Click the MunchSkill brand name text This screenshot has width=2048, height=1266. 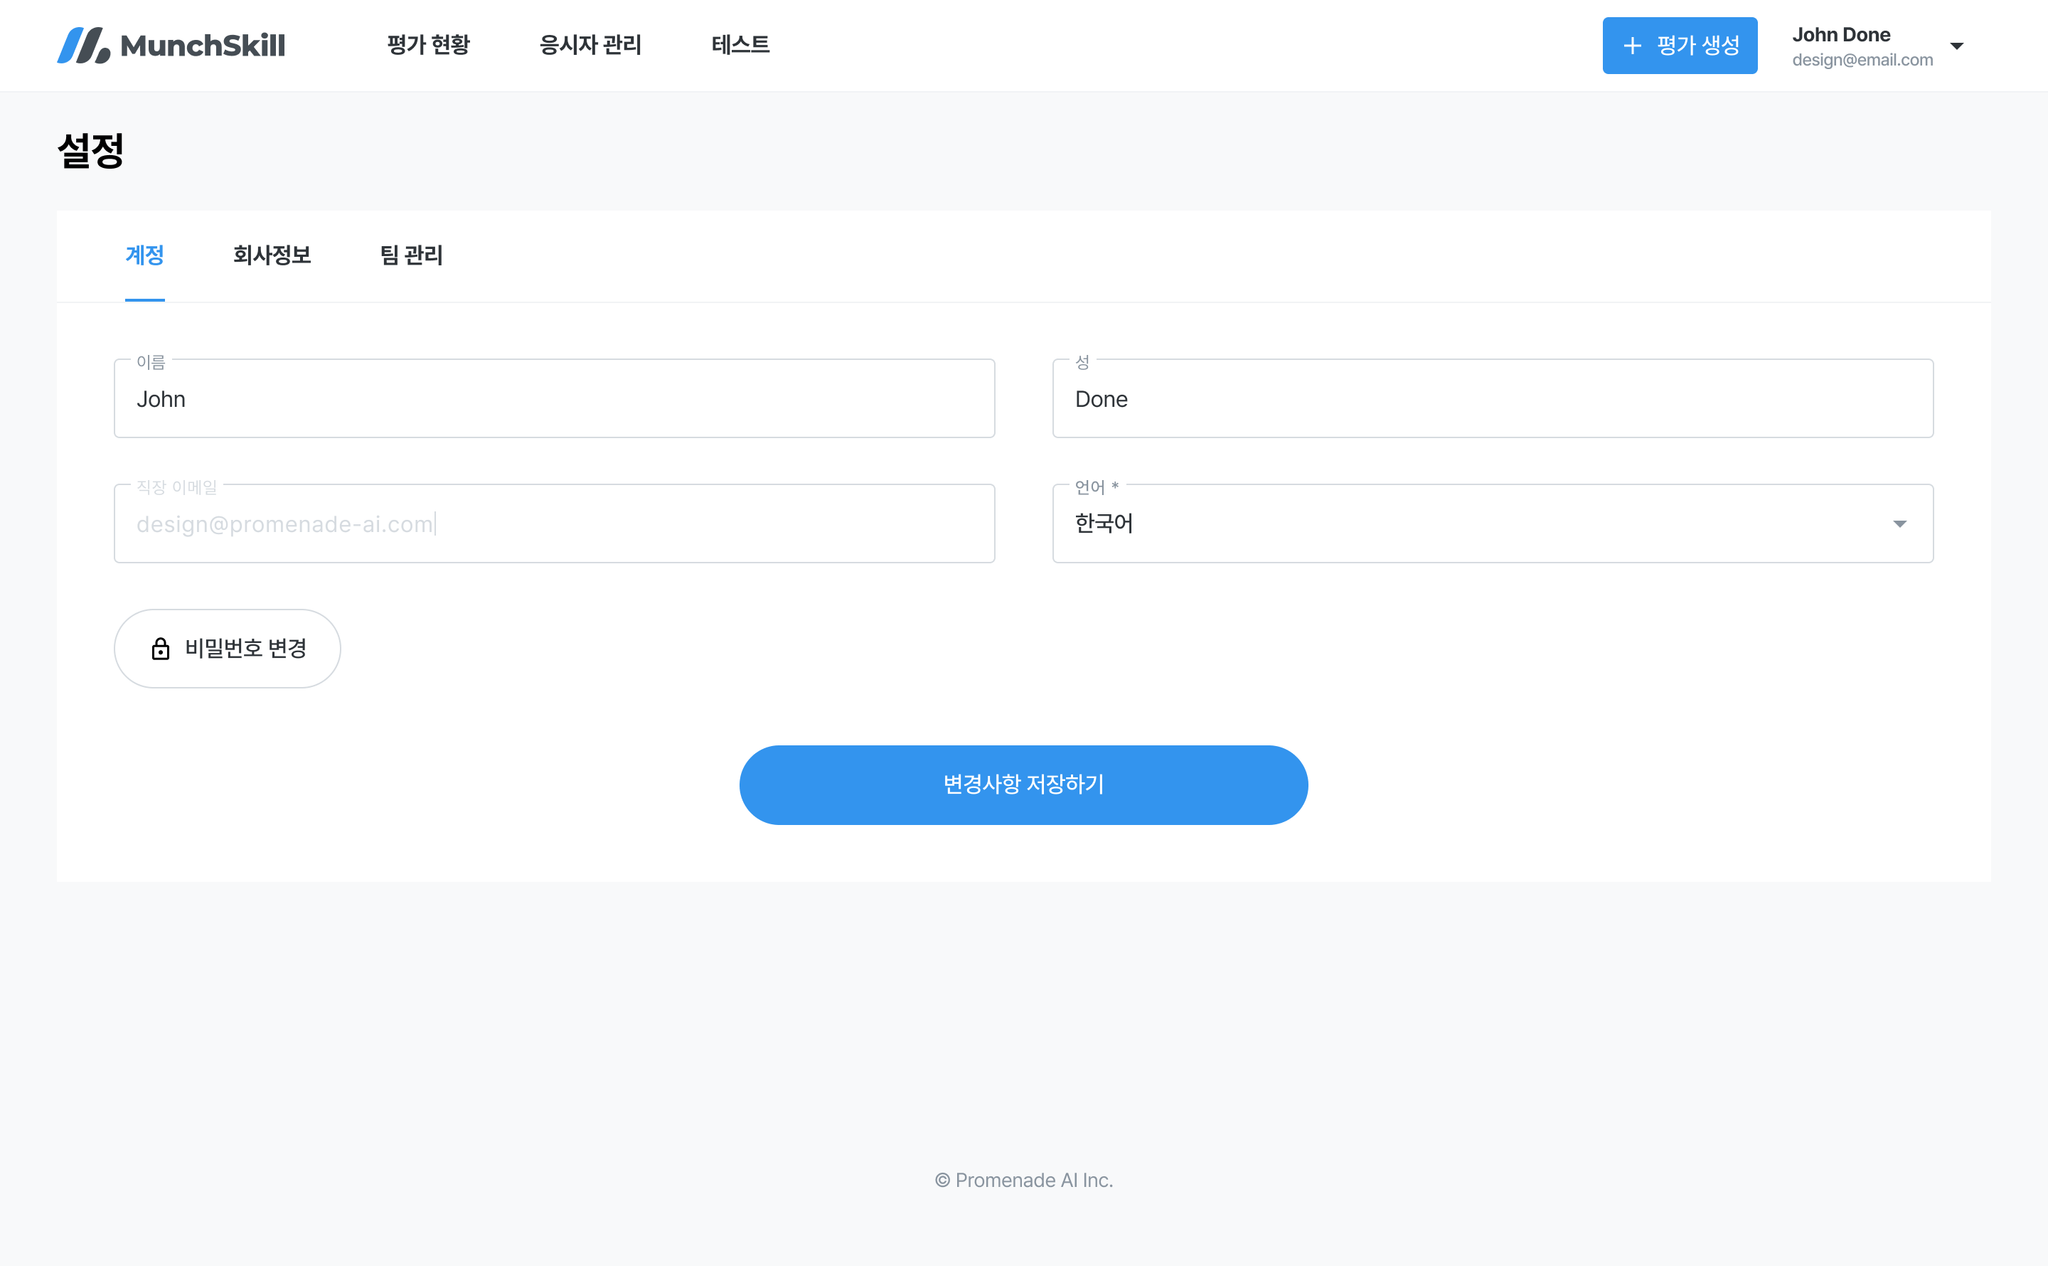(203, 46)
